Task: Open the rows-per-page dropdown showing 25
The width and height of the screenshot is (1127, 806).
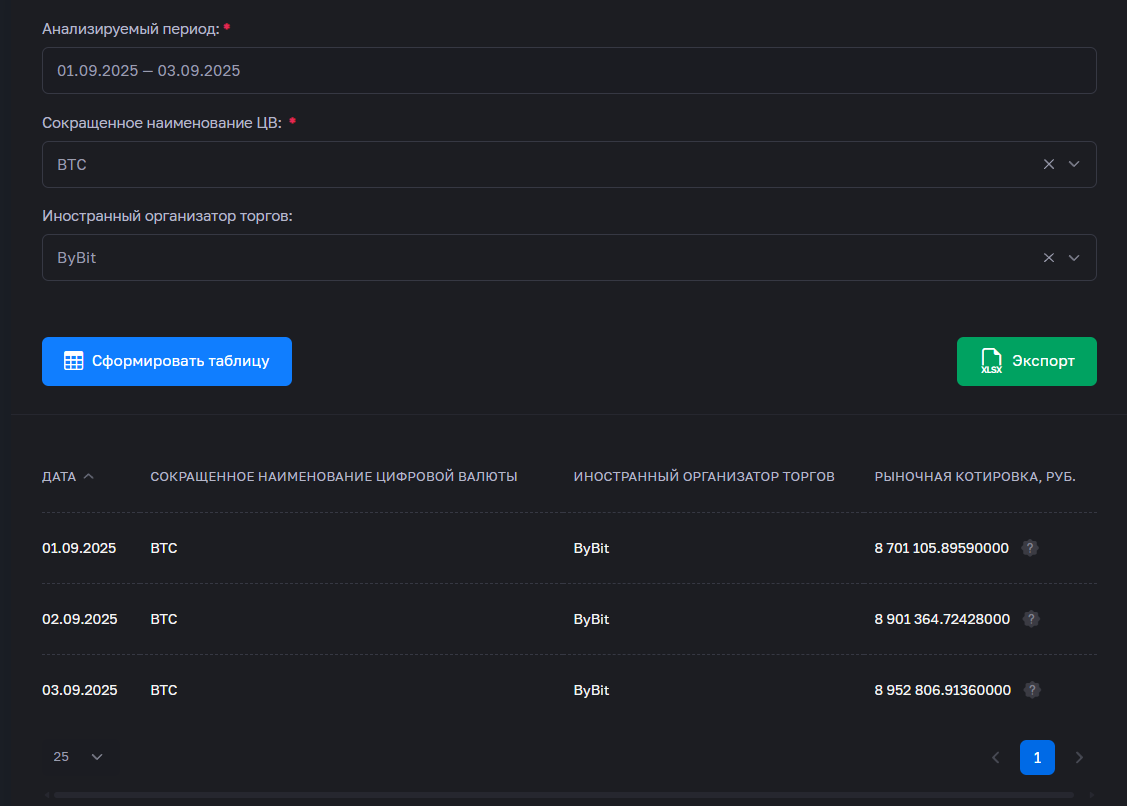Action: pyautogui.click(x=78, y=757)
